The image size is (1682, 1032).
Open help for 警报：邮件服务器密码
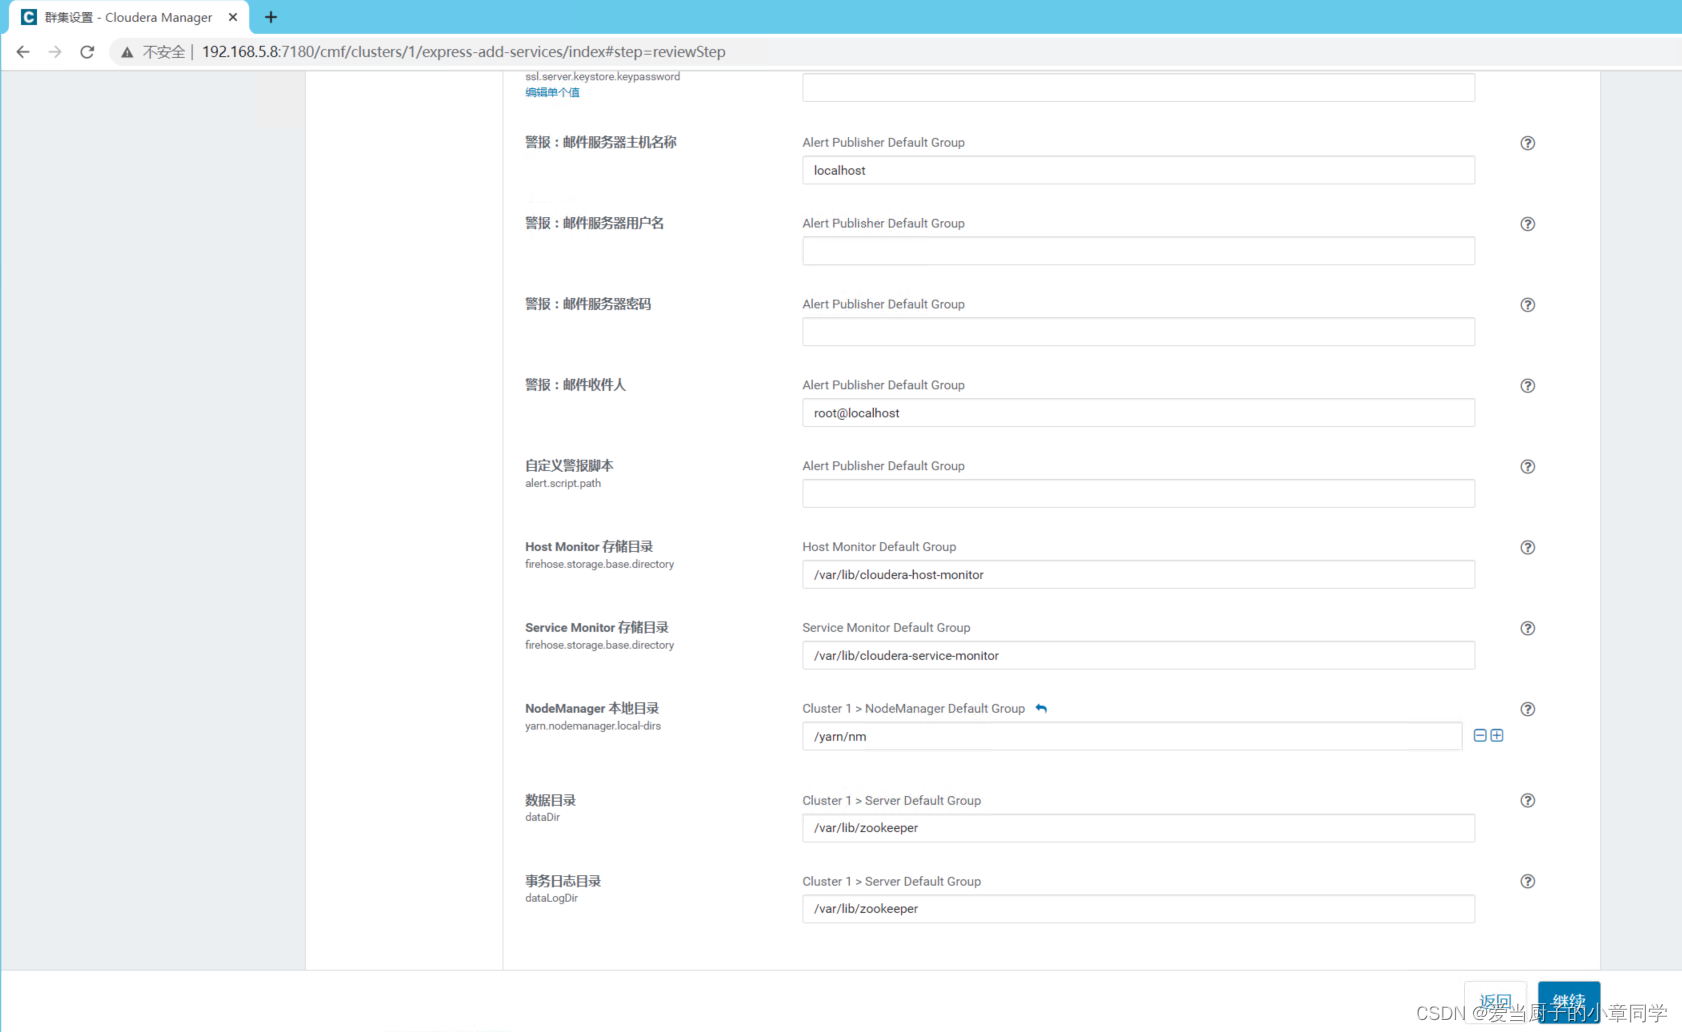(x=1527, y=305)
